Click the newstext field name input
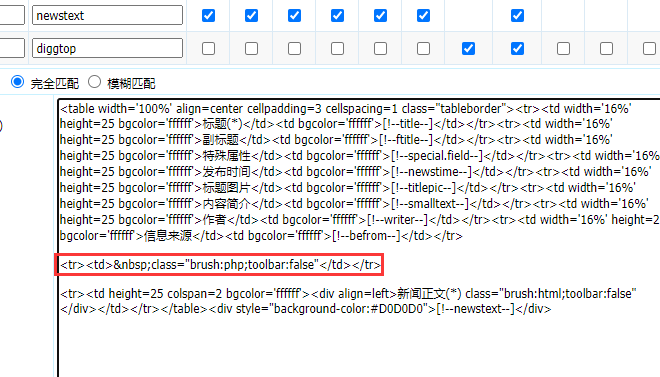The image size is (660, 377). click(x=107, y=15)
